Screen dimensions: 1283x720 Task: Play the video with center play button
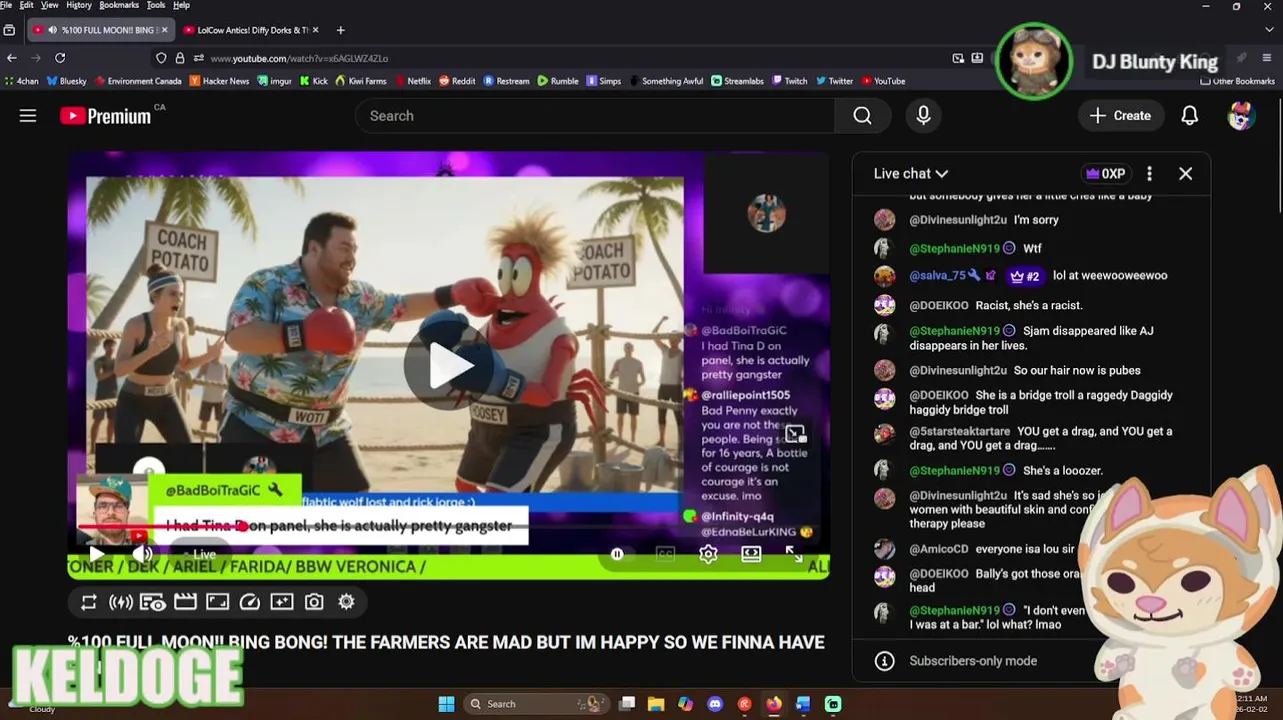[448, 366]
